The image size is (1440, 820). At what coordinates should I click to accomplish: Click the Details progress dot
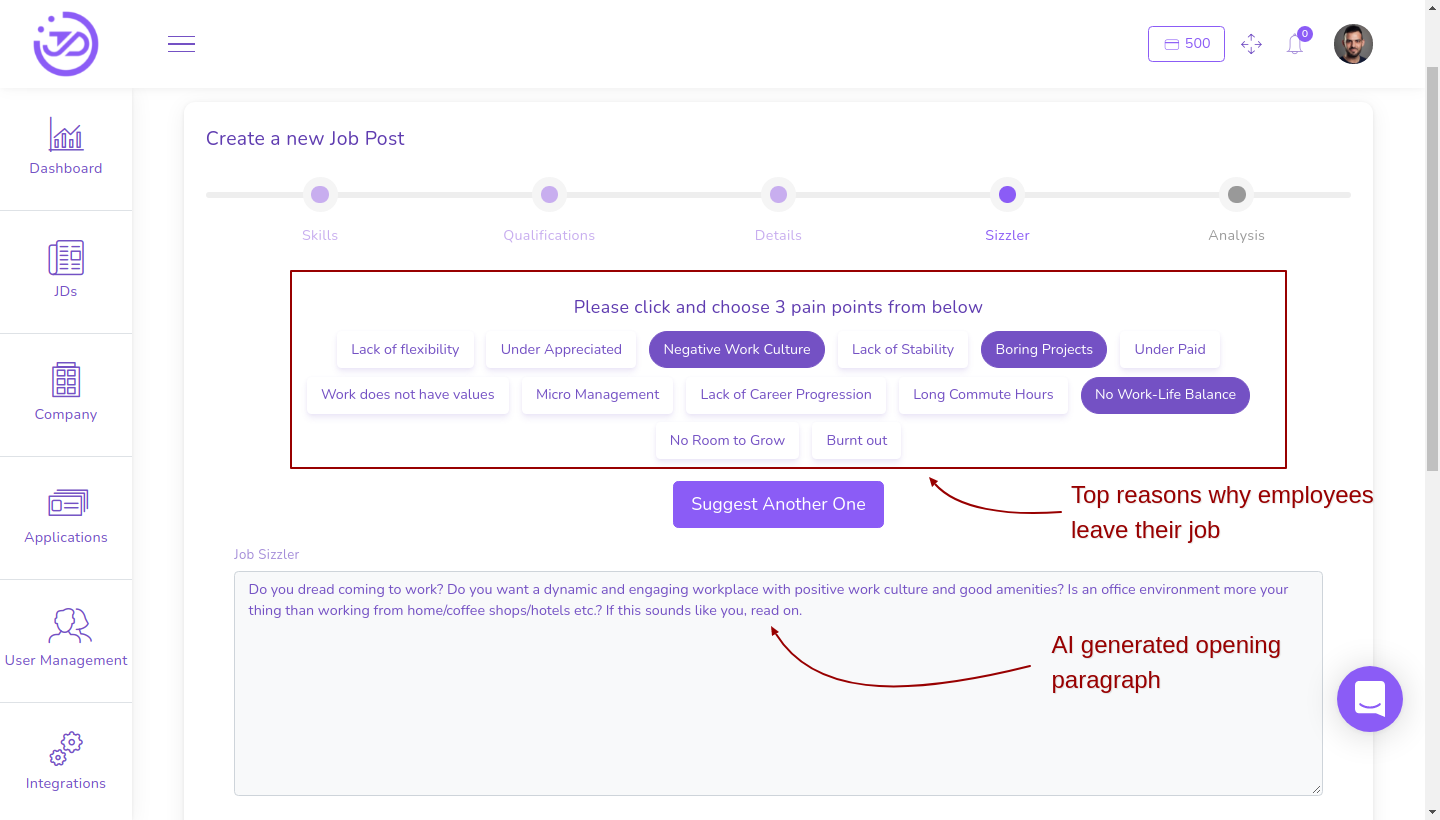778,195
